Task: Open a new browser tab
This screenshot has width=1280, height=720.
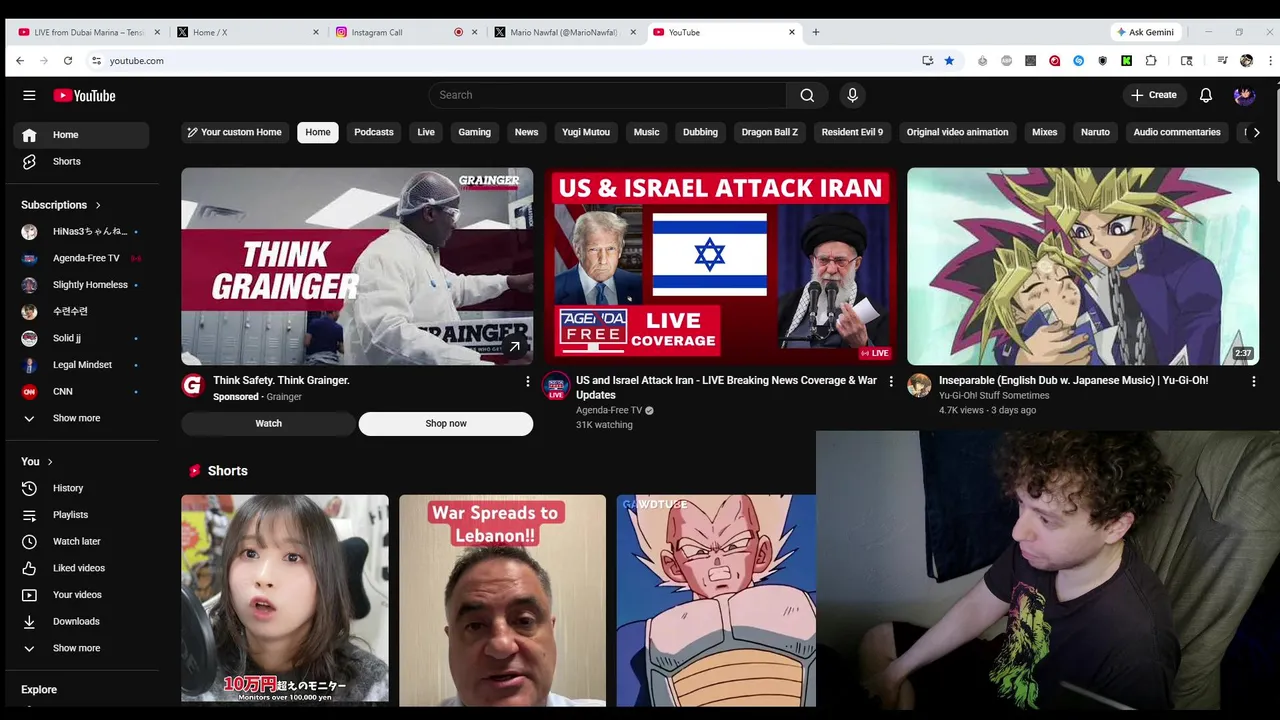Action: coord(816,32)
